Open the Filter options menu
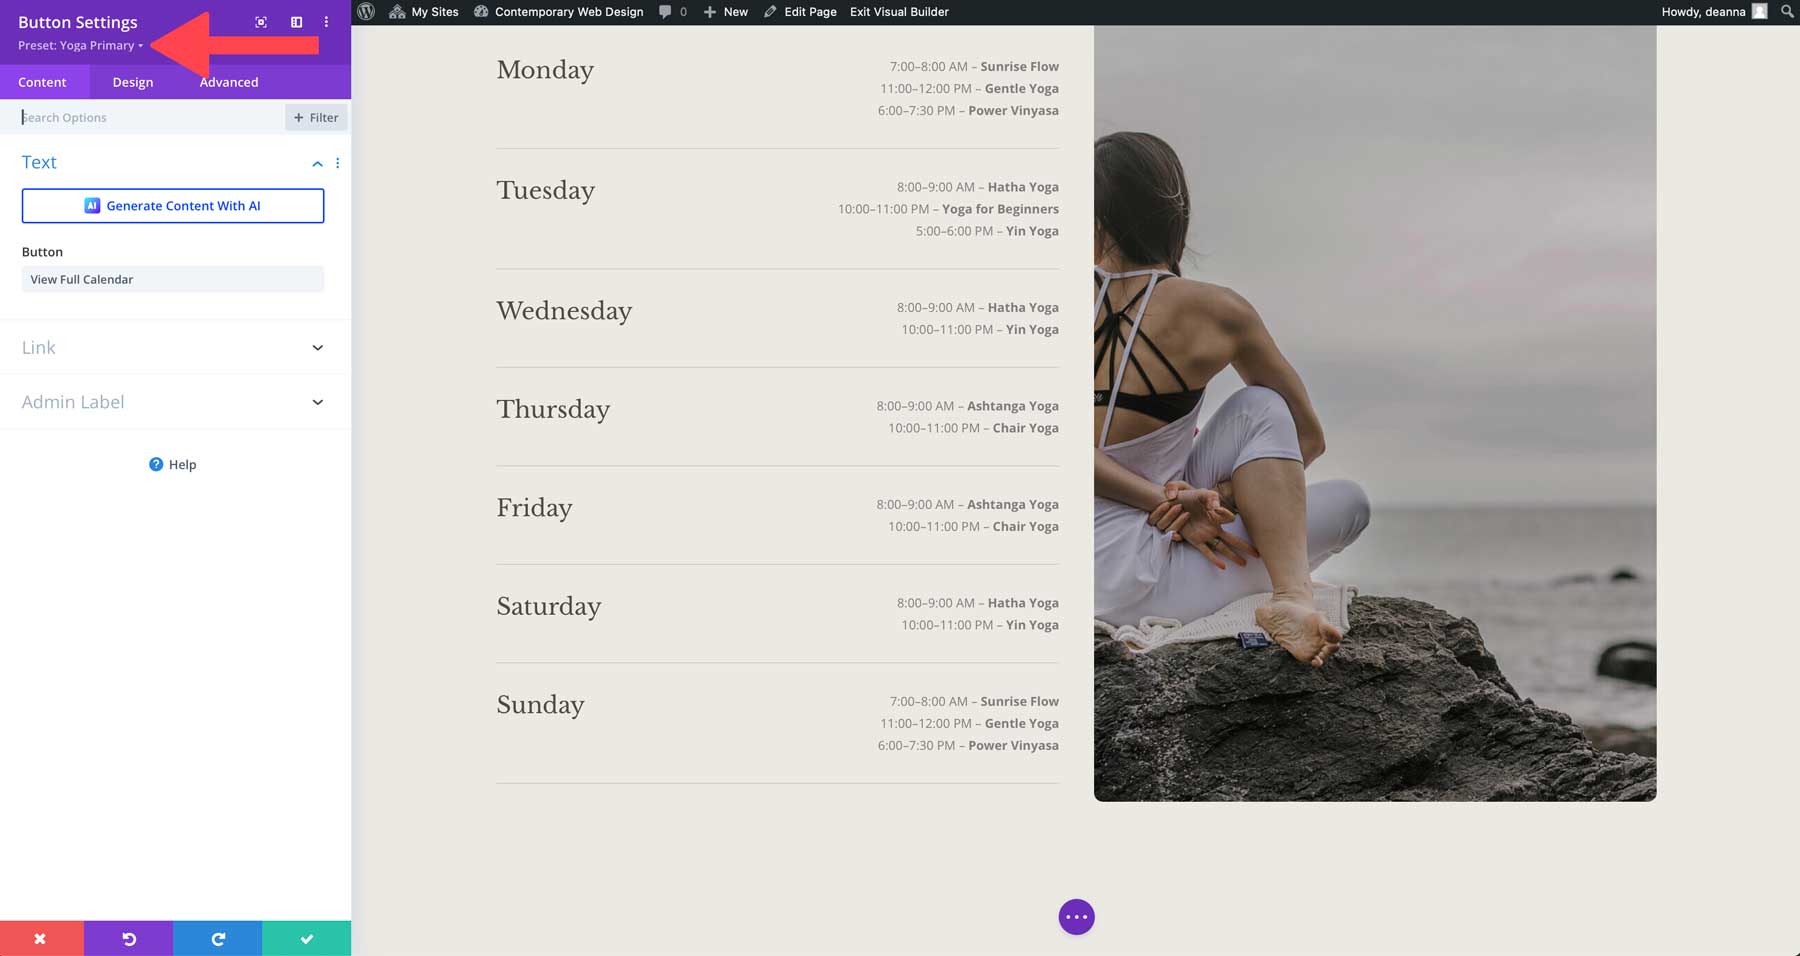Viewport: 1800px width, 956px height. (315, 117)
